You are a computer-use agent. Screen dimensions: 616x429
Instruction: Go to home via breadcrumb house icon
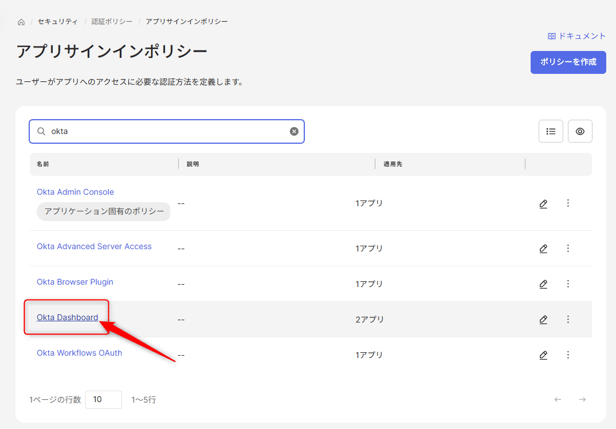tap(21, 22)
